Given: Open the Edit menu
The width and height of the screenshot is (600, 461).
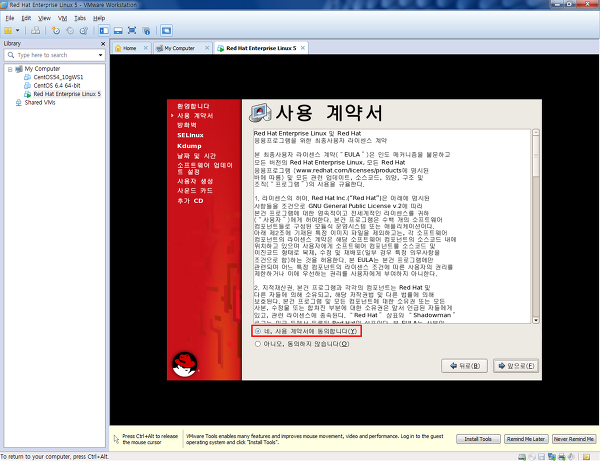Looking at the screenshot, I should pos(26,18).
